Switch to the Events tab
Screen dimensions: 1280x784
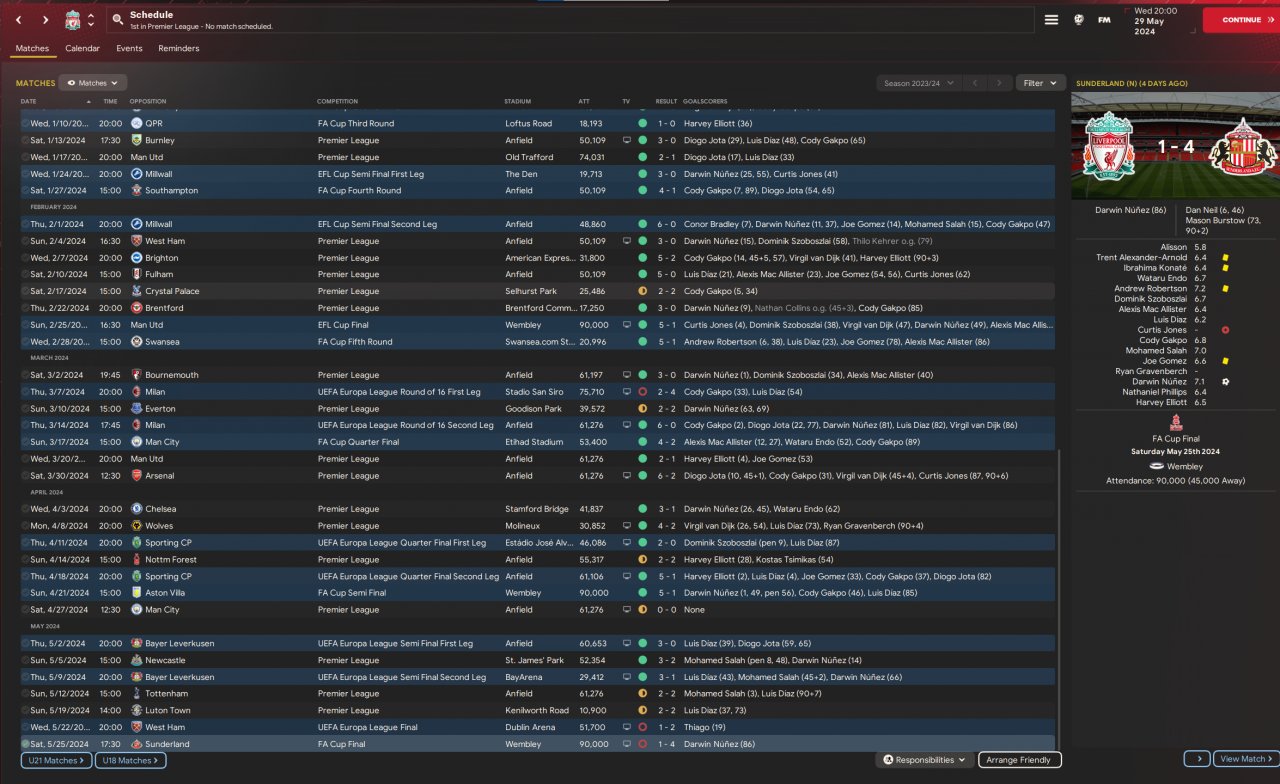point(129,48)
